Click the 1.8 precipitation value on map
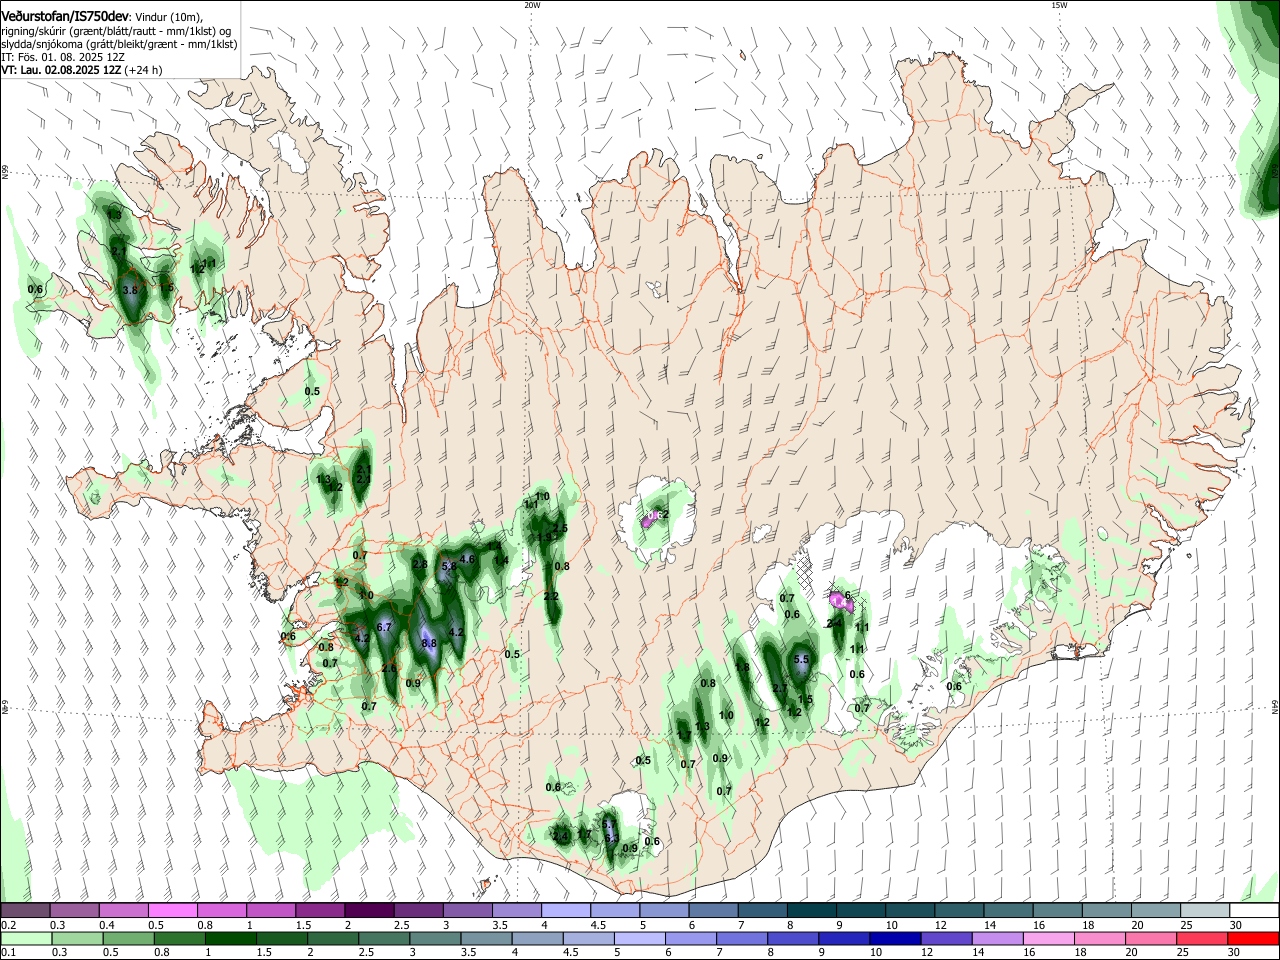Screen dimensions: 1280x960 [742, 668]
